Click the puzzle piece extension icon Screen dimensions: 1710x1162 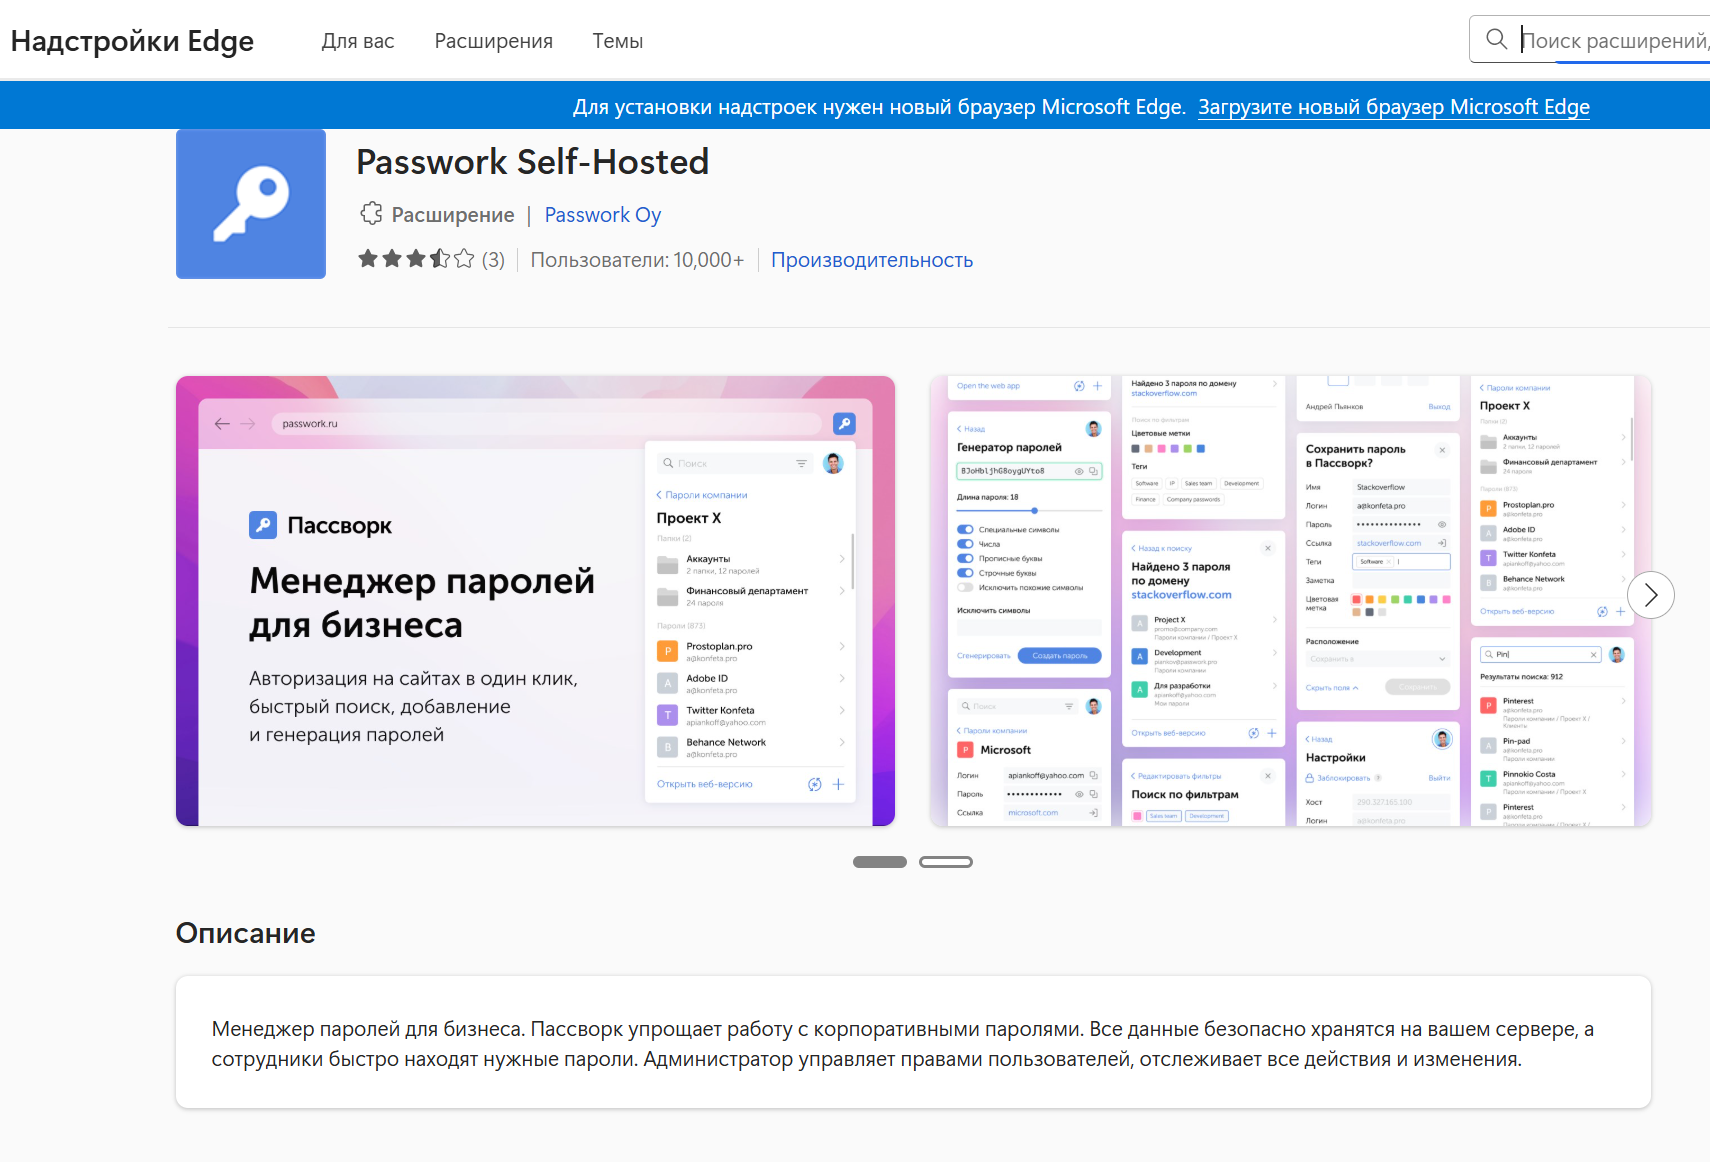point(371,214)
